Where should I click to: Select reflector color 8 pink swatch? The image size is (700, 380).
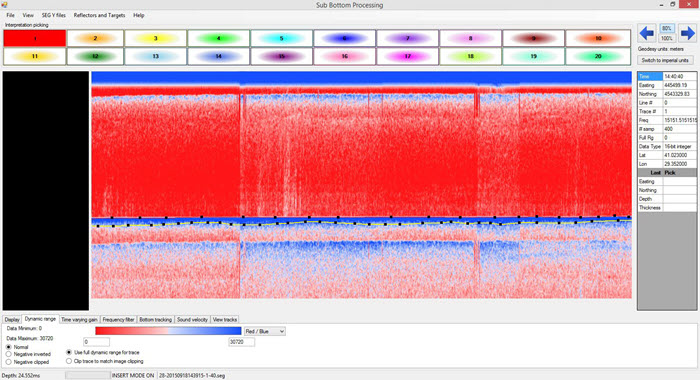click(470, 38)
